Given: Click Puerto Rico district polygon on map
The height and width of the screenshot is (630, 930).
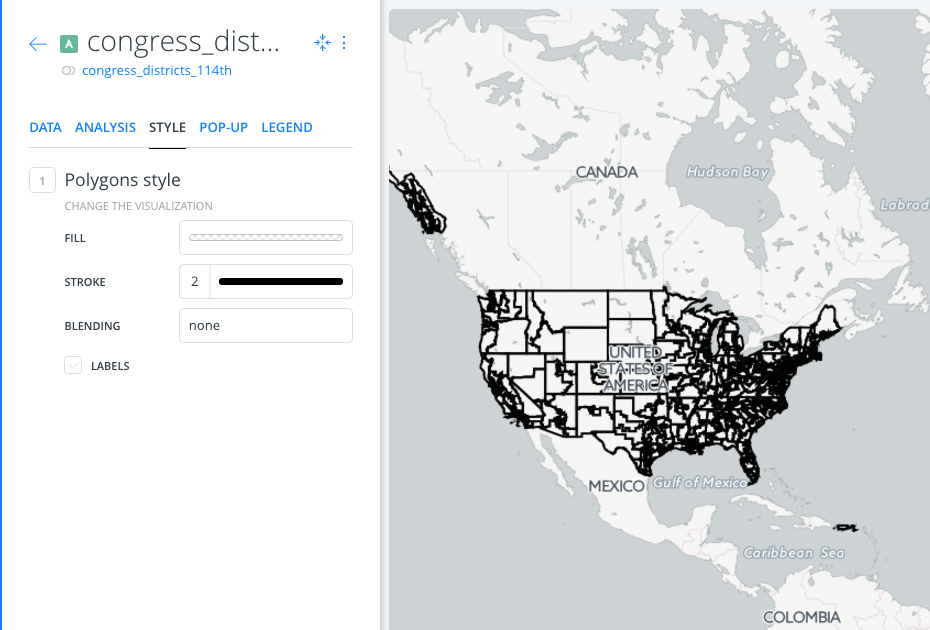Looking at the screenshot, I should pyautogui.click(x=845, y=527).
